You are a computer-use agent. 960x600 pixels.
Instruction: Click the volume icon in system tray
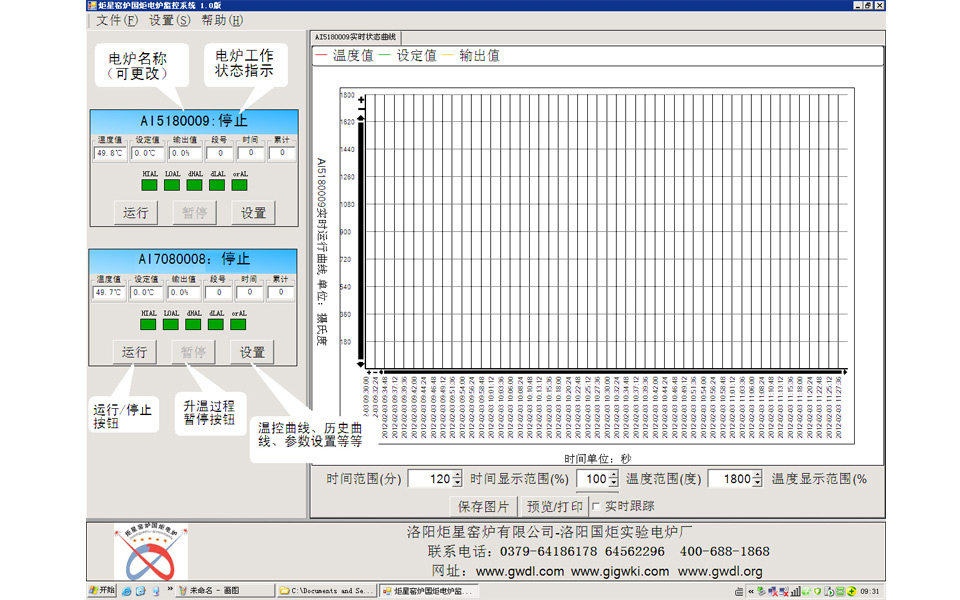point(797,591)
